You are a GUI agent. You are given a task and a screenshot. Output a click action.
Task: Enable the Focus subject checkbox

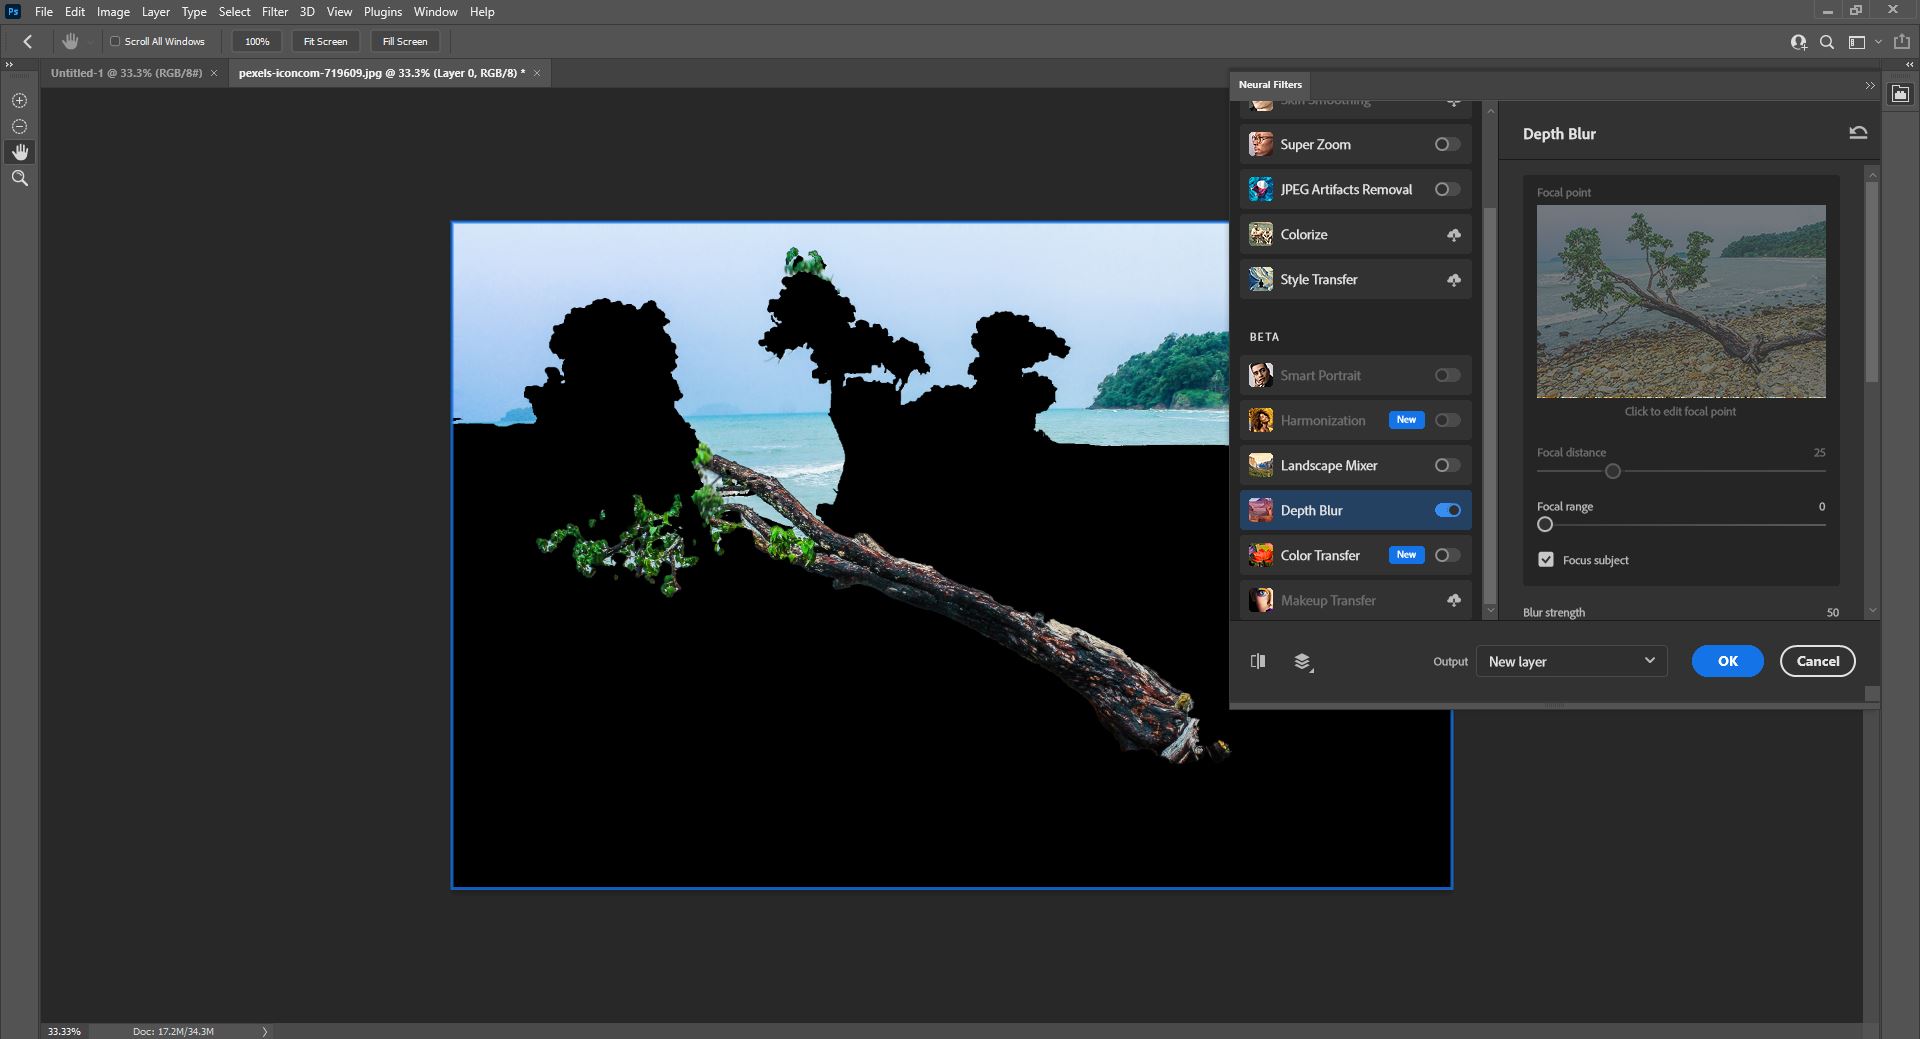click(x=1545, y=560)
